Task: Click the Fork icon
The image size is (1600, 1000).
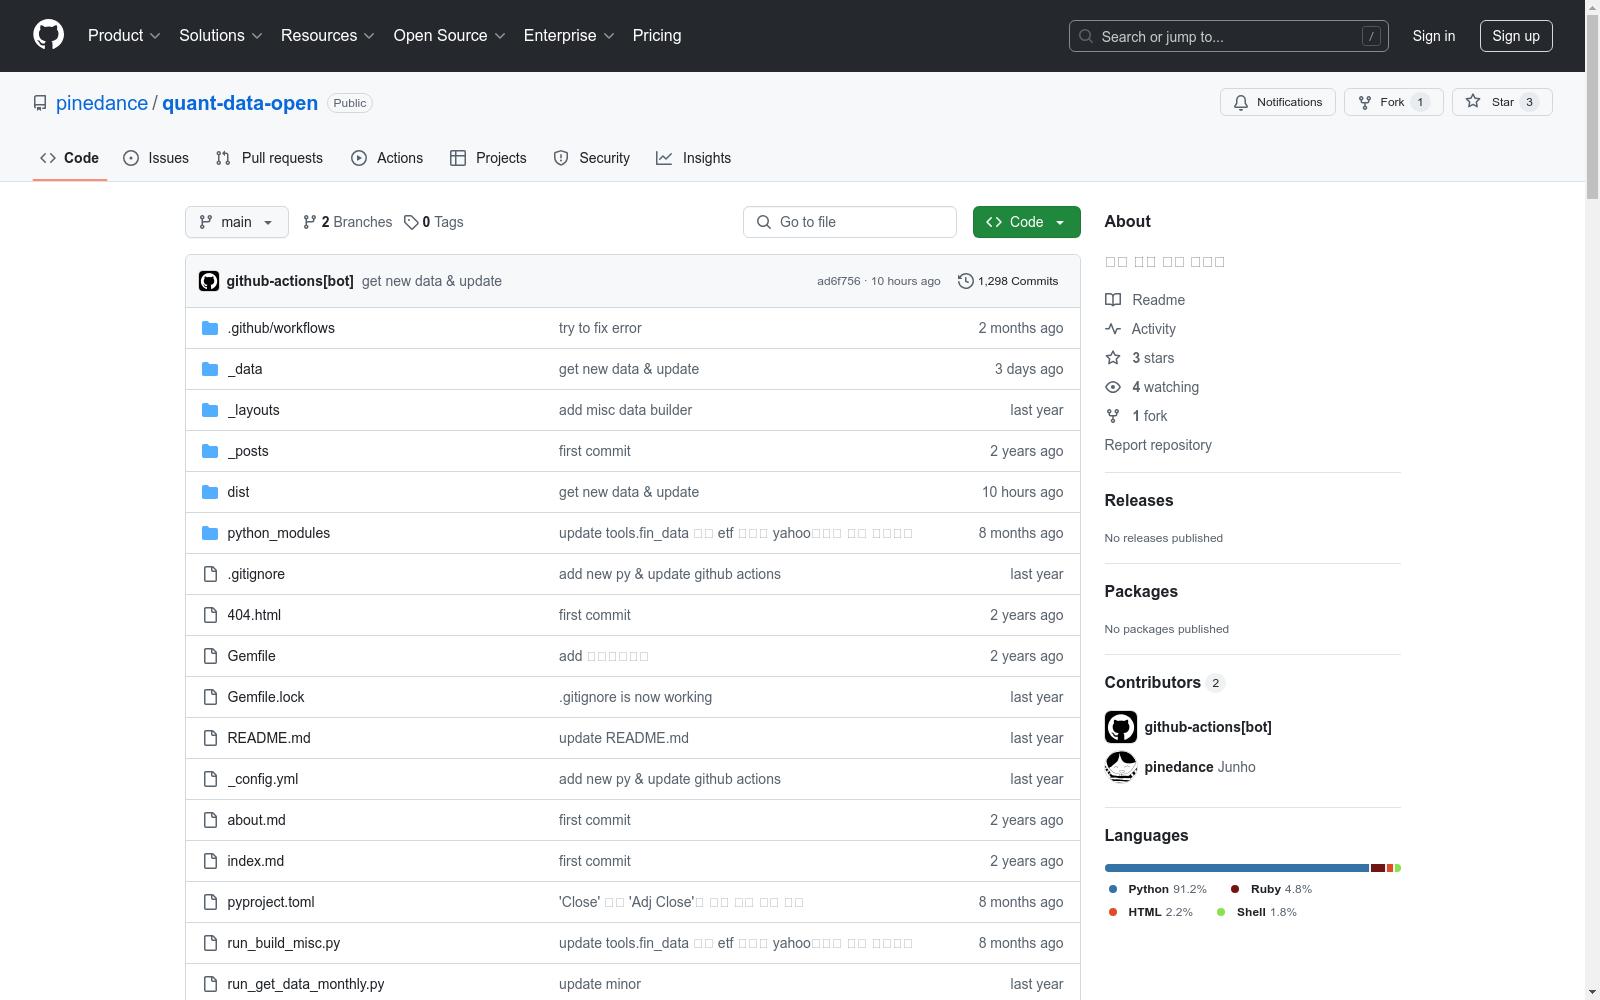Action: point(1365,102)
